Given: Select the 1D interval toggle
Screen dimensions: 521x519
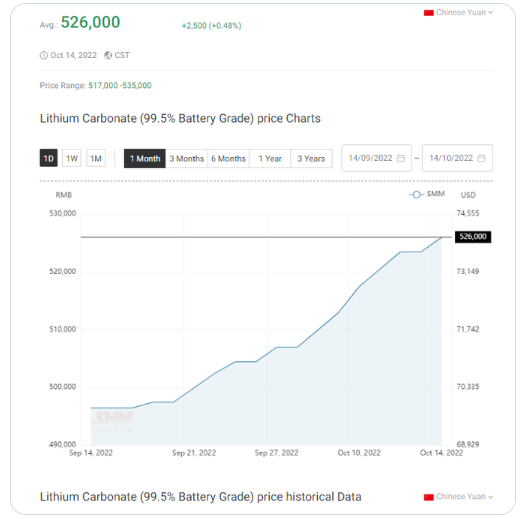Looking at the screenshot, I should click(49, 158).
